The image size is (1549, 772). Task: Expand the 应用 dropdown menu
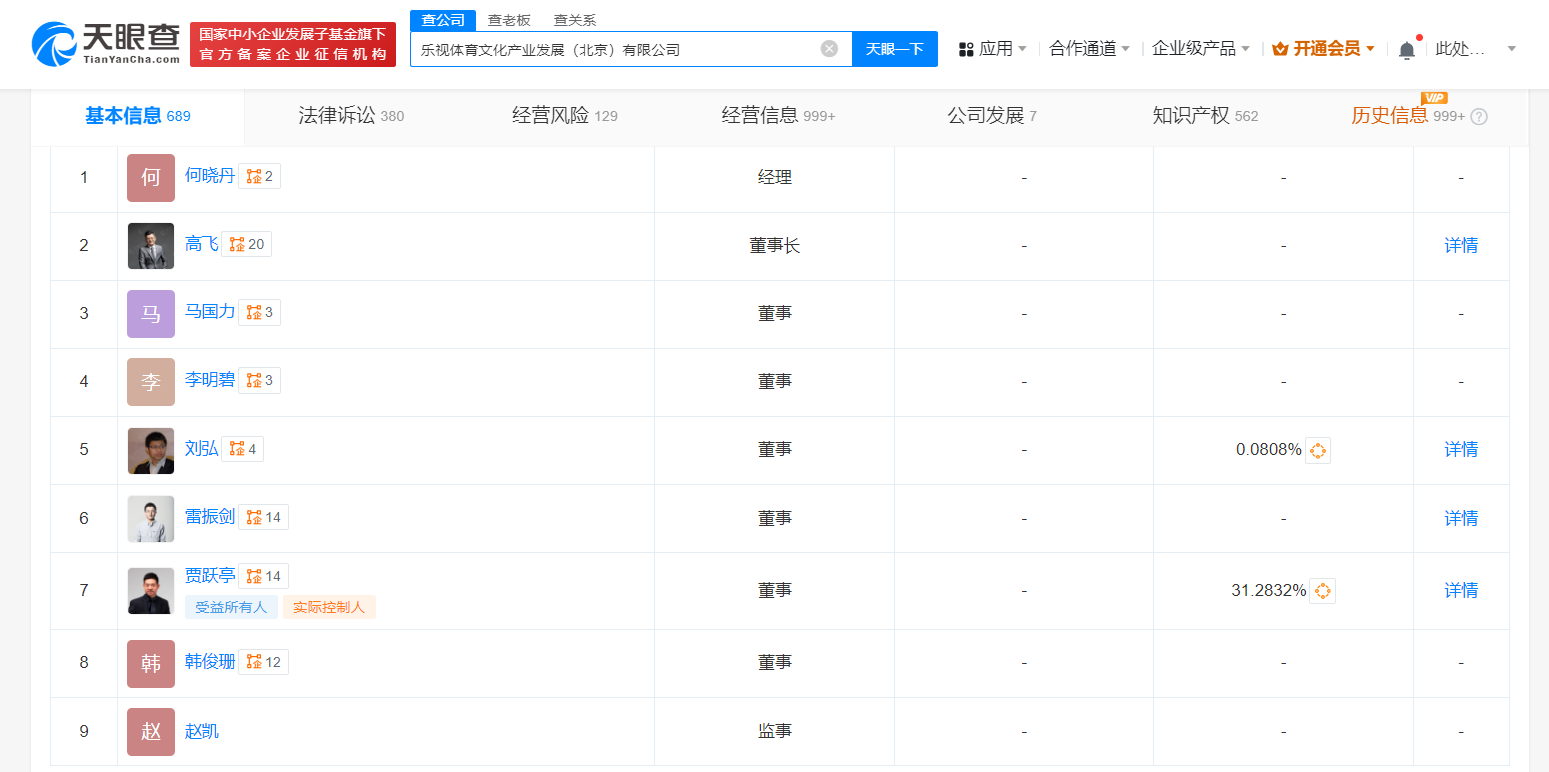1022,49
